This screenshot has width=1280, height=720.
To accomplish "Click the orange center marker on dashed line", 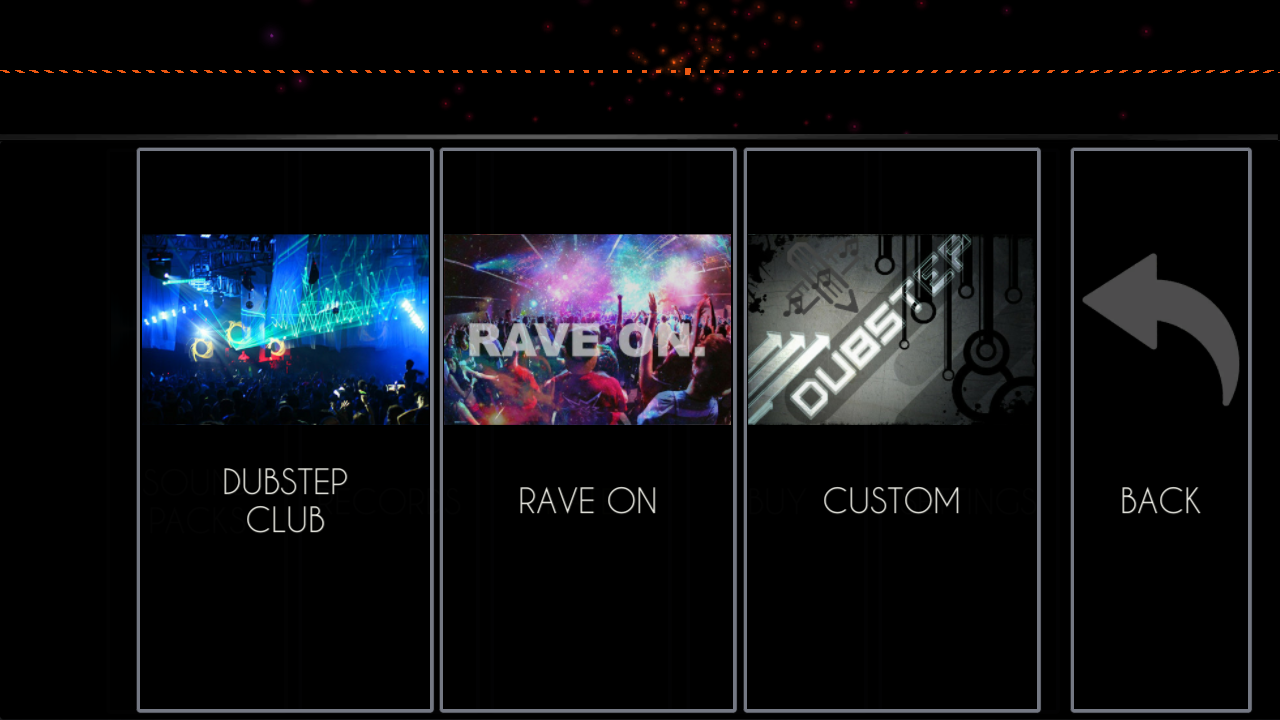I will [688, 71].
